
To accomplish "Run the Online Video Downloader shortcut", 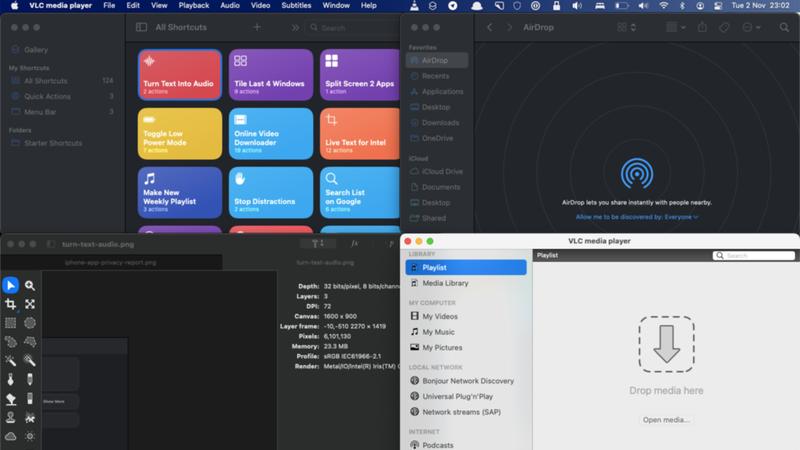I will click(270, 134).
